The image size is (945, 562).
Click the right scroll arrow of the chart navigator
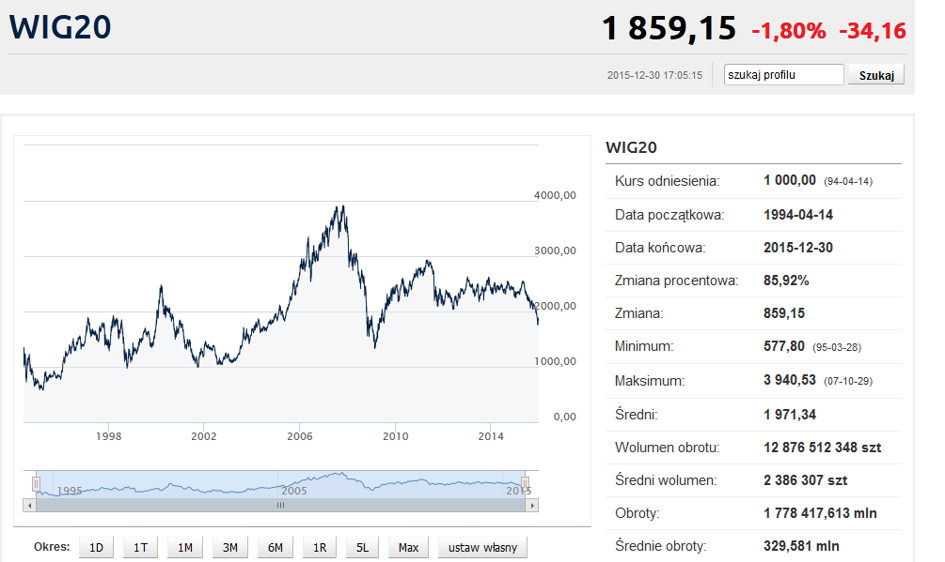532,506
